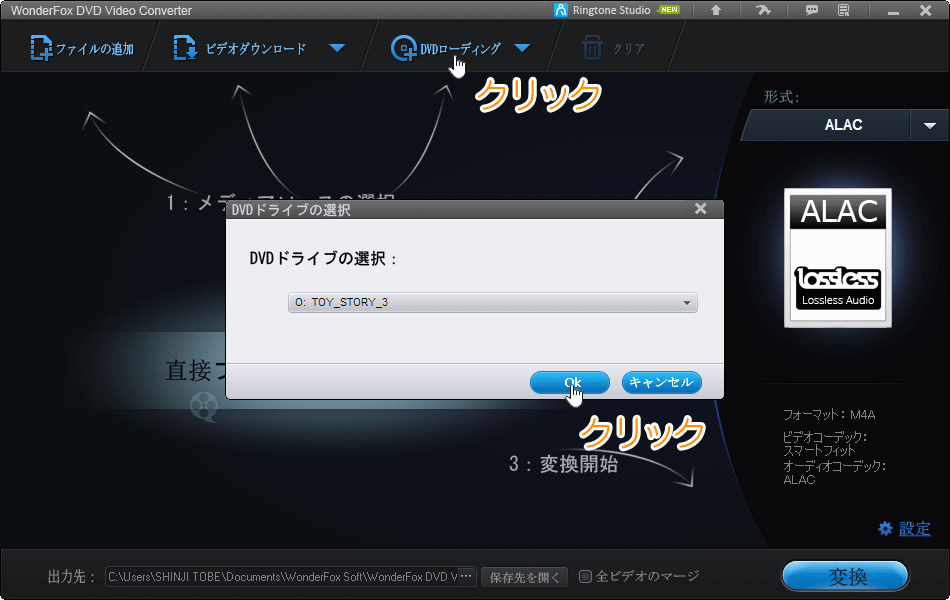
Task: Toggle Merge All Videos (全ビデオのマージ) checkbox
Action: pyautogui.click(x=585, y=576)
